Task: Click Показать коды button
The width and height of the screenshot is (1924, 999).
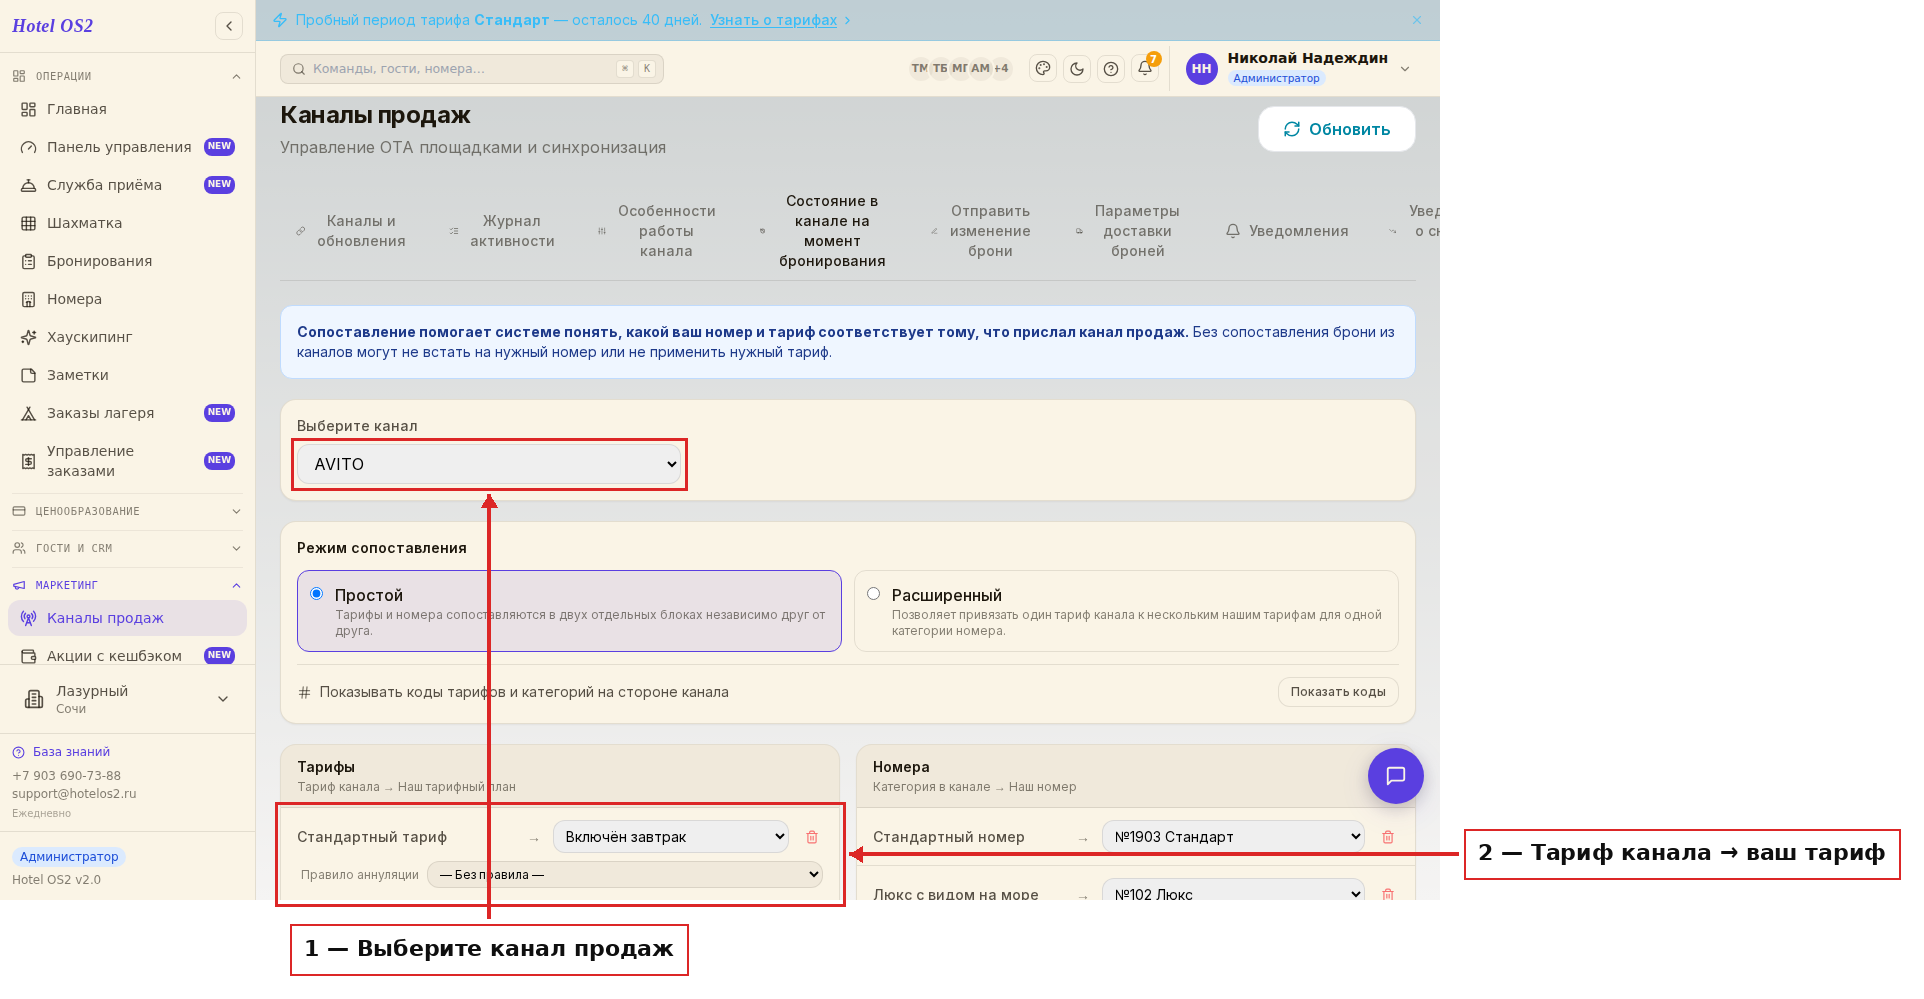Action: (x=1338, y=692)
